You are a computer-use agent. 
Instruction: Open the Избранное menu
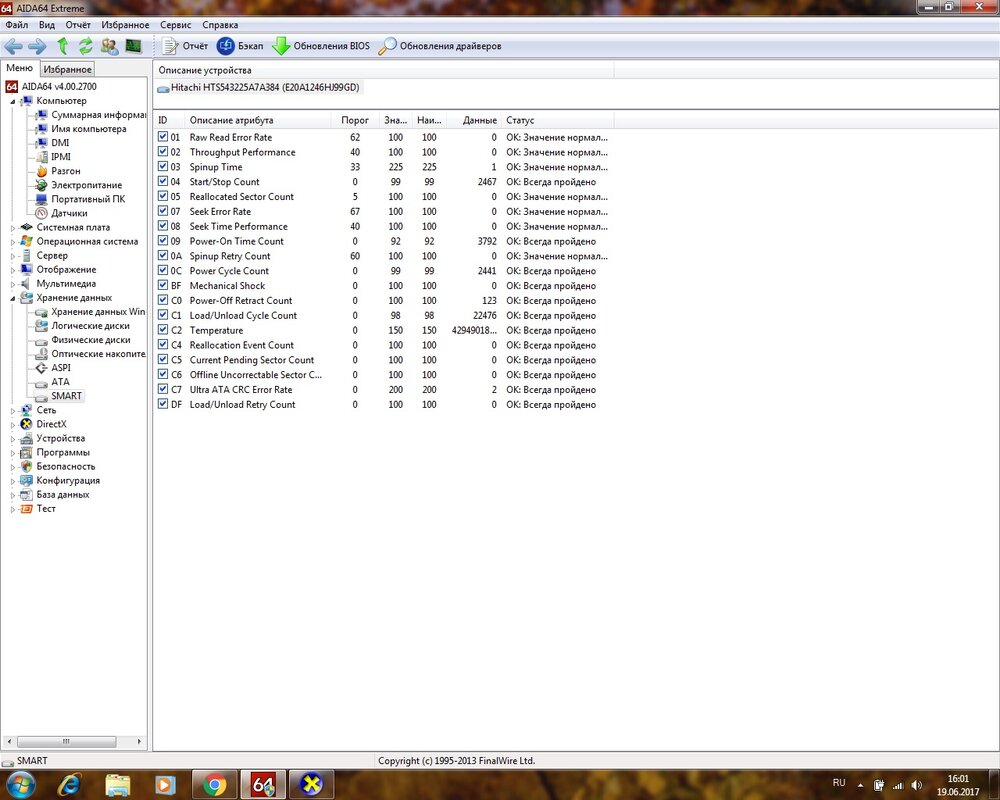coord(125,25)
